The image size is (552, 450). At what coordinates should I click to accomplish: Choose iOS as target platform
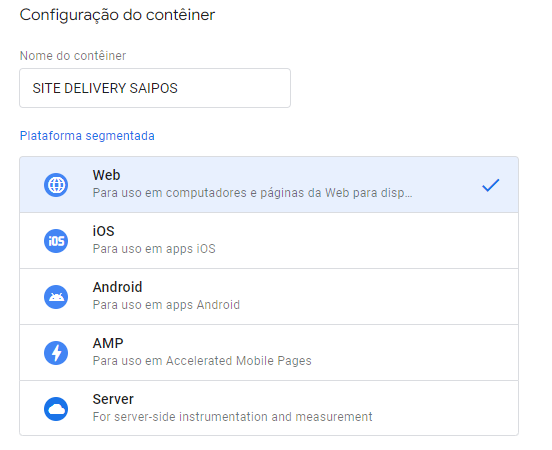pyautogui.click(x=269, y=240)
